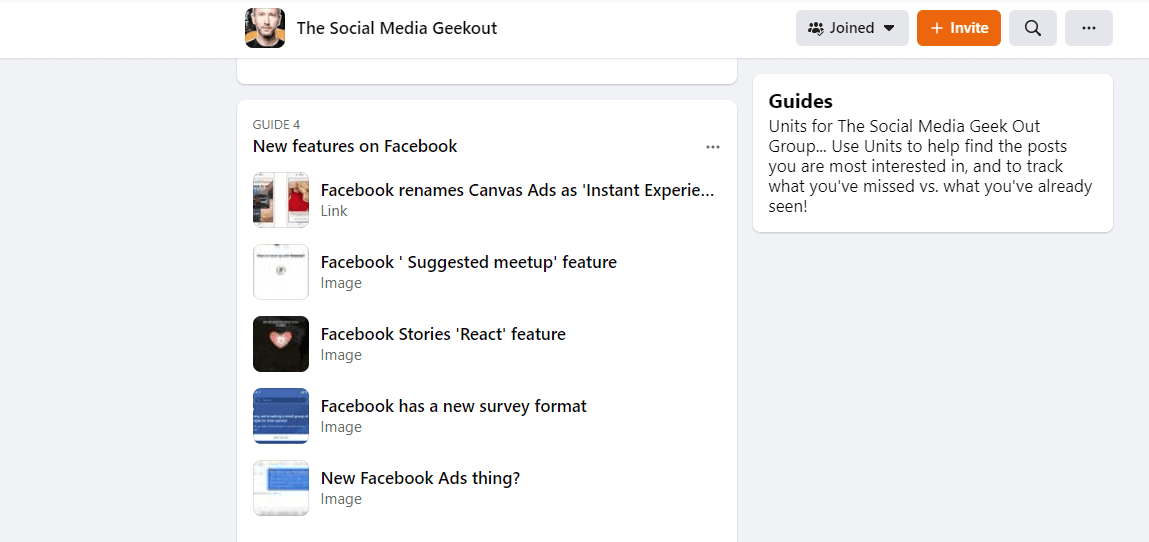Open the group header more options menu
The image size is (1149, 542).
pos(1088,28)
